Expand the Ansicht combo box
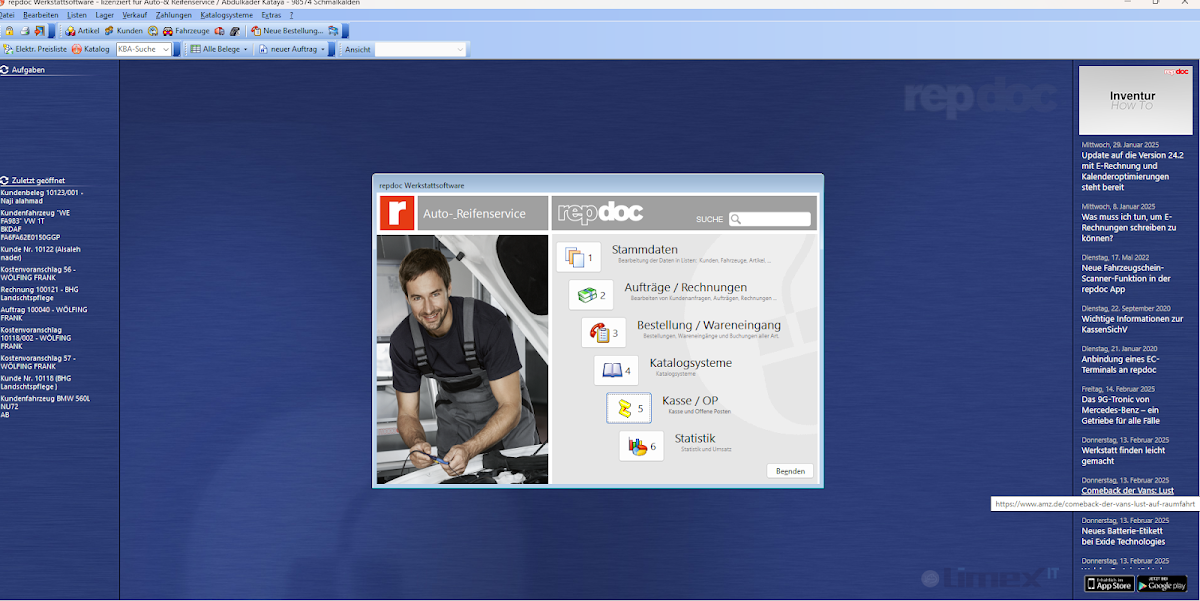The height and width of the screenshot is (601, 1200). (460, 49)
